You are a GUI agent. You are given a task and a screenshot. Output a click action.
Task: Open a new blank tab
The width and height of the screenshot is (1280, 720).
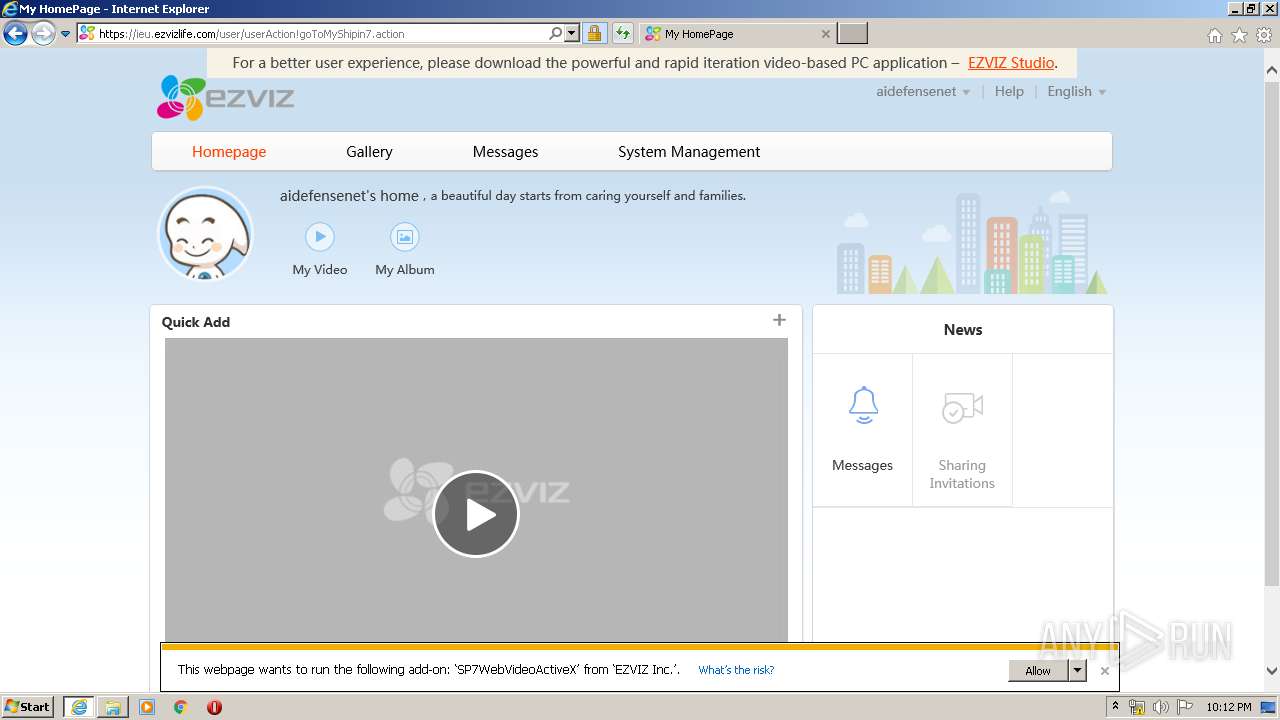(x=852, y=34)
